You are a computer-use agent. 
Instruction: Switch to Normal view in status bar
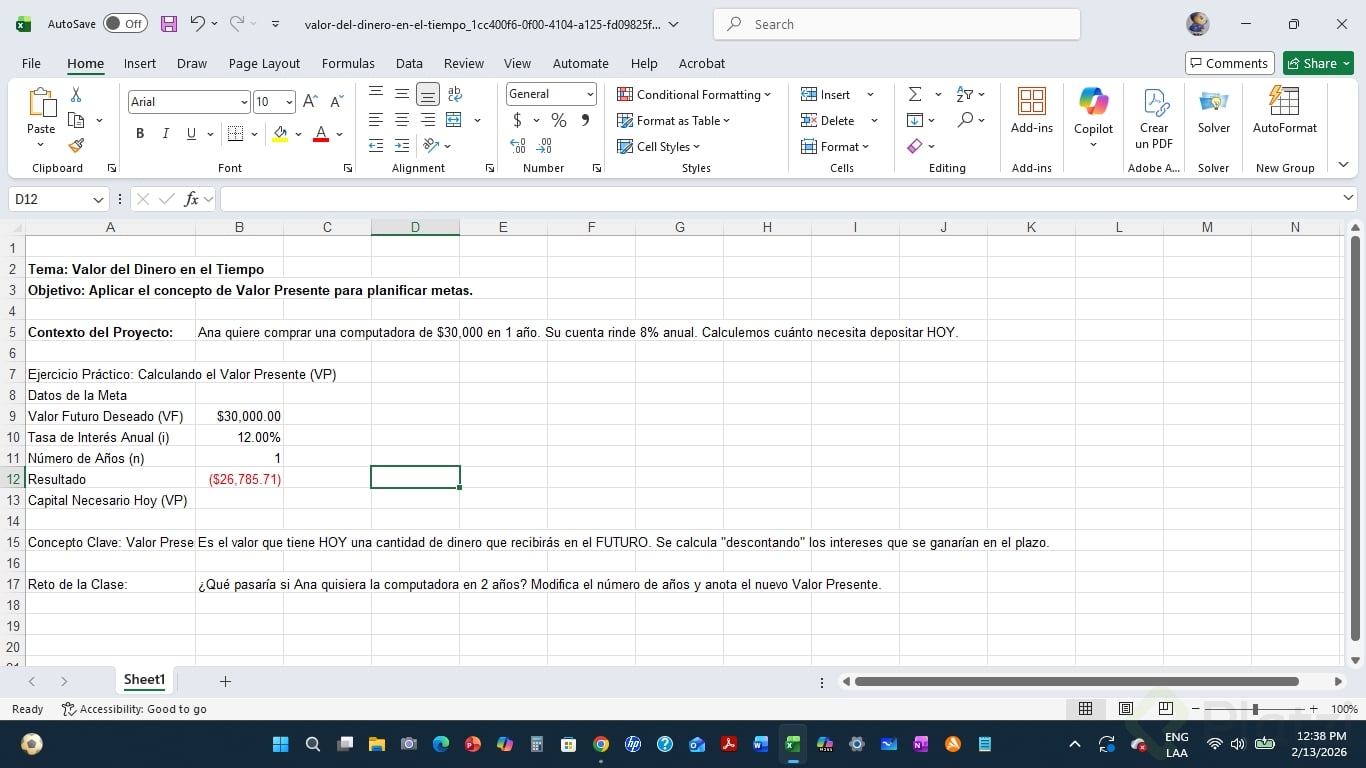(x=1085, y=709)
